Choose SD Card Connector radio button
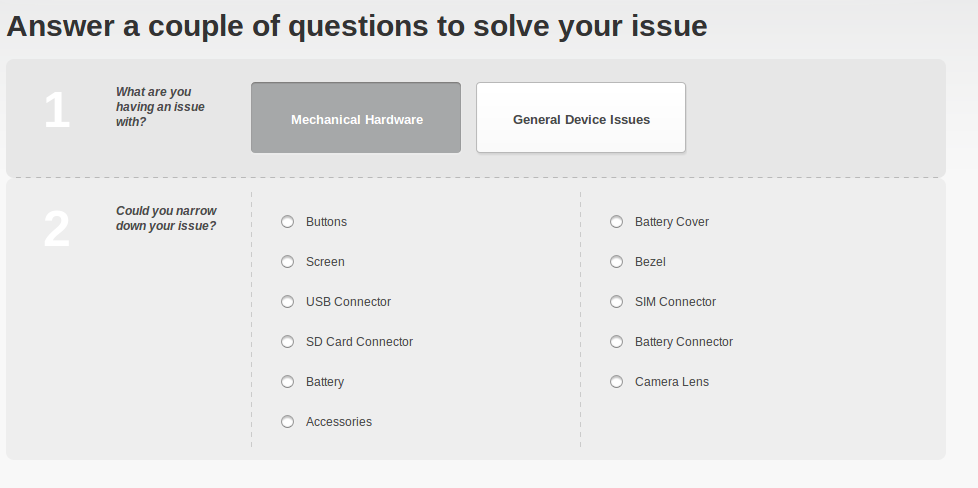Screen dimensions: 978x488 (x=288, y=342)
